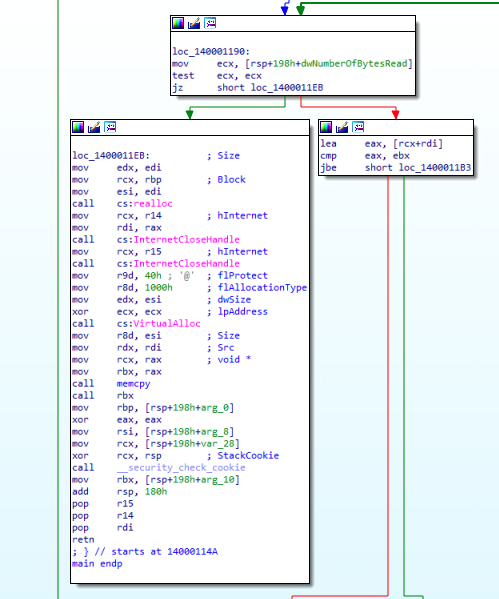Click edit pencil icon in loc_1400011EB node
The image size is (499, 599).
point(94,127)
